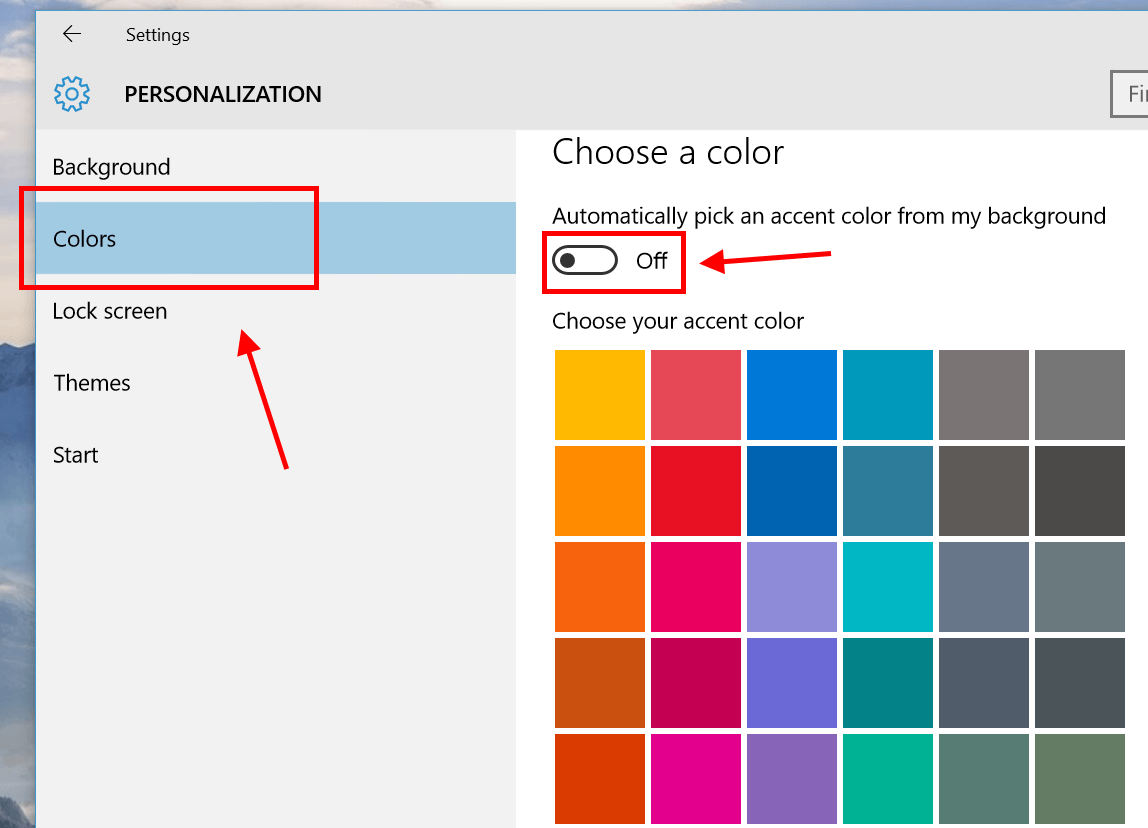Toggle automatic accent color switch
1148x828 pixels.
(584, 260)
